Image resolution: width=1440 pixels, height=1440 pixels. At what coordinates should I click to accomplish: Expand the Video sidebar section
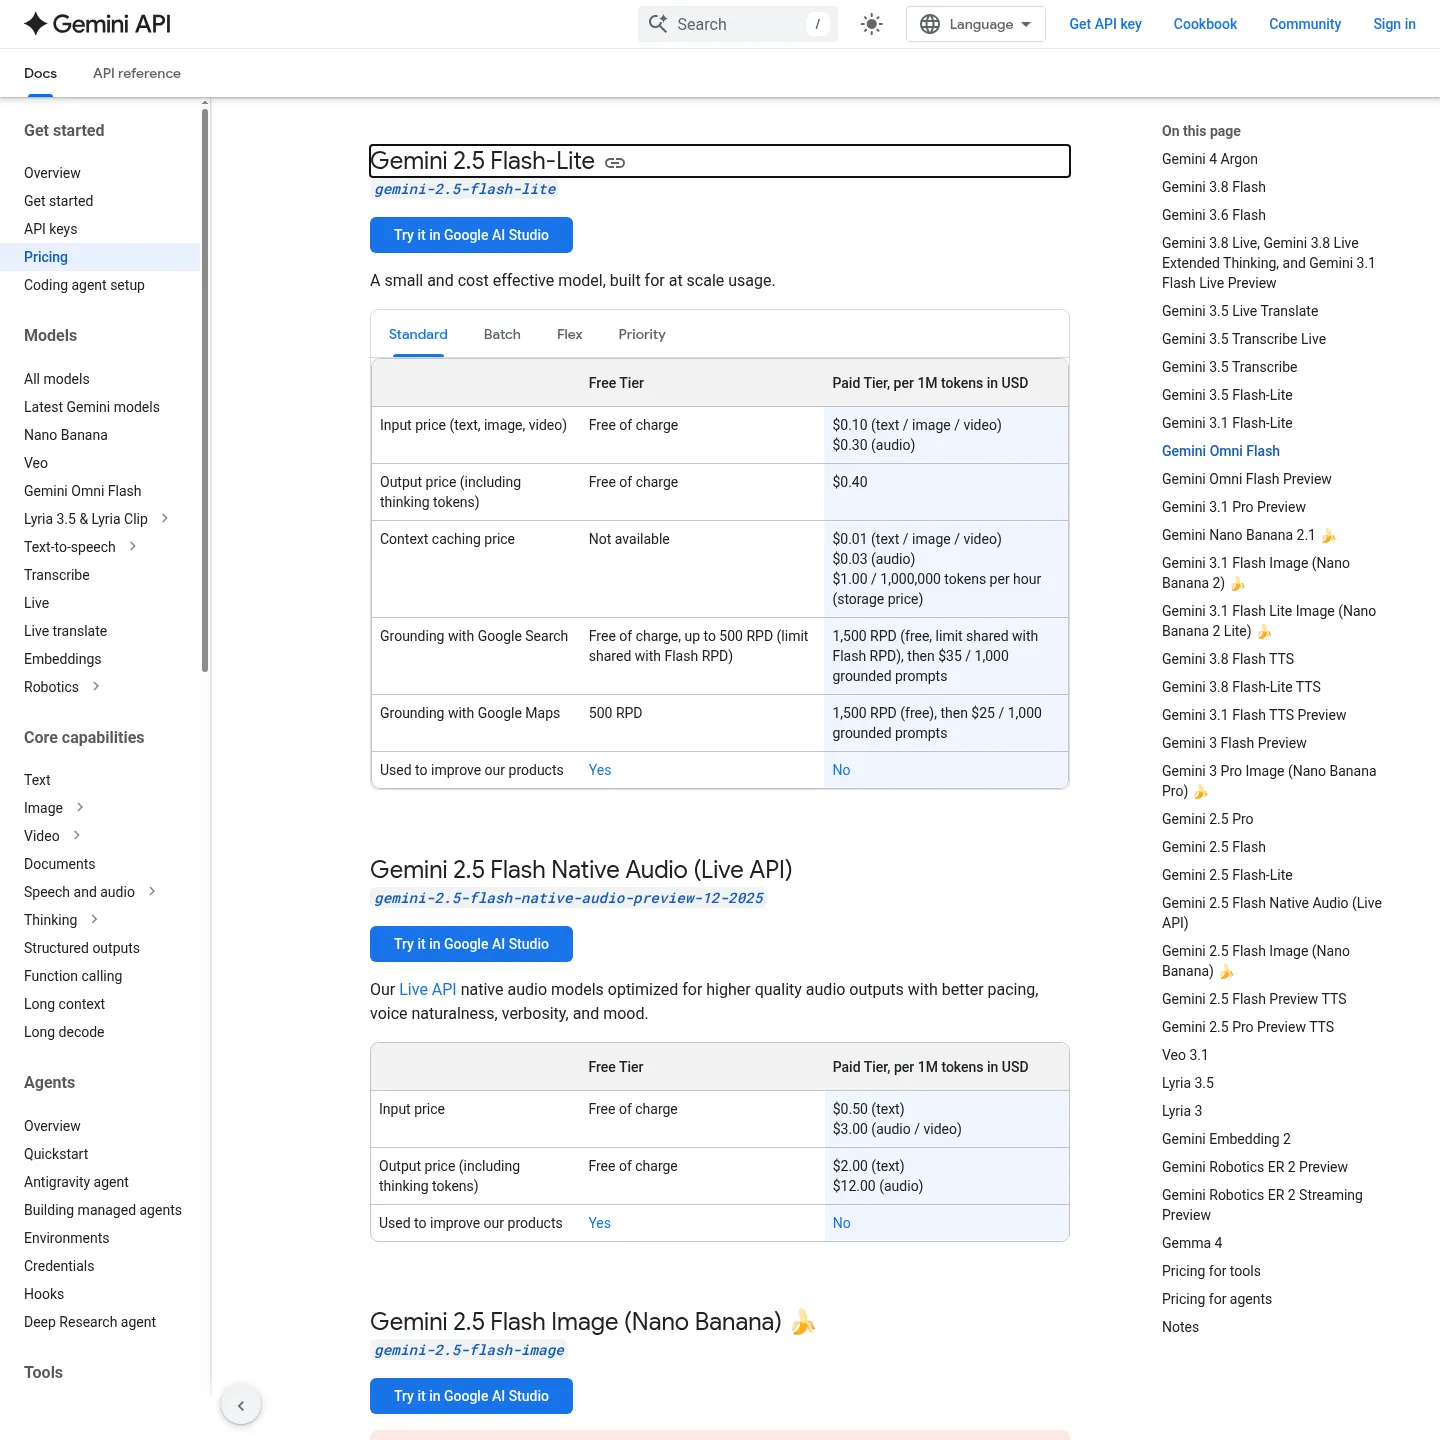pos(77,835)
